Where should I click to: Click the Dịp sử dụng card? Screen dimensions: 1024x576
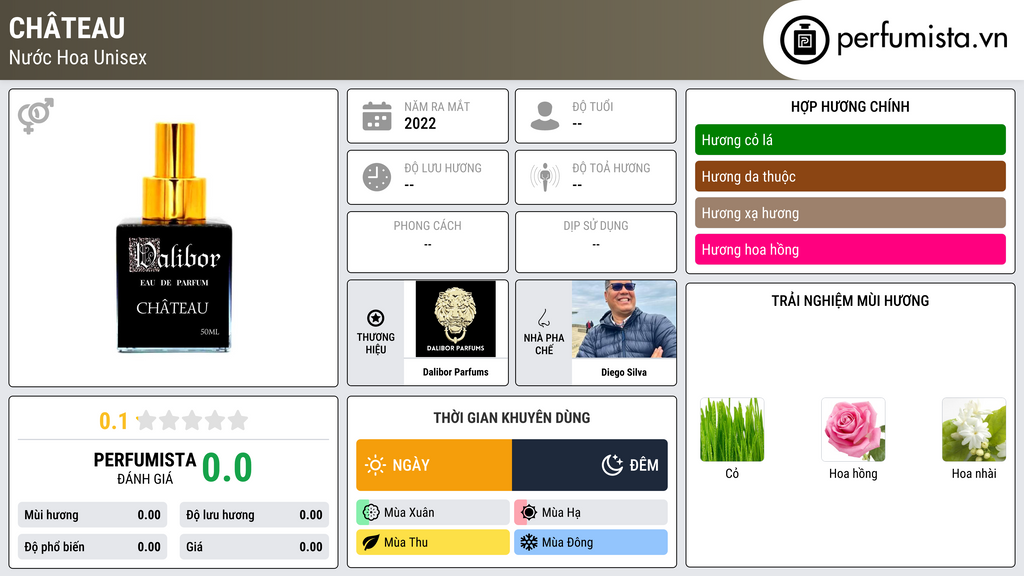point(596,242)
